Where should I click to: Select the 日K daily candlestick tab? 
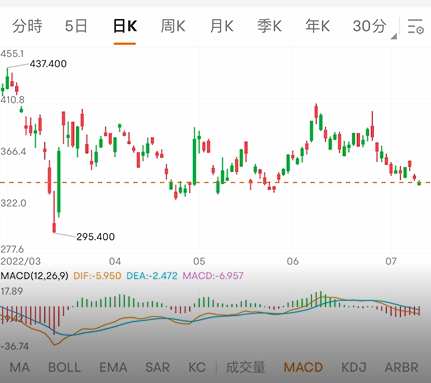point(125,26)
